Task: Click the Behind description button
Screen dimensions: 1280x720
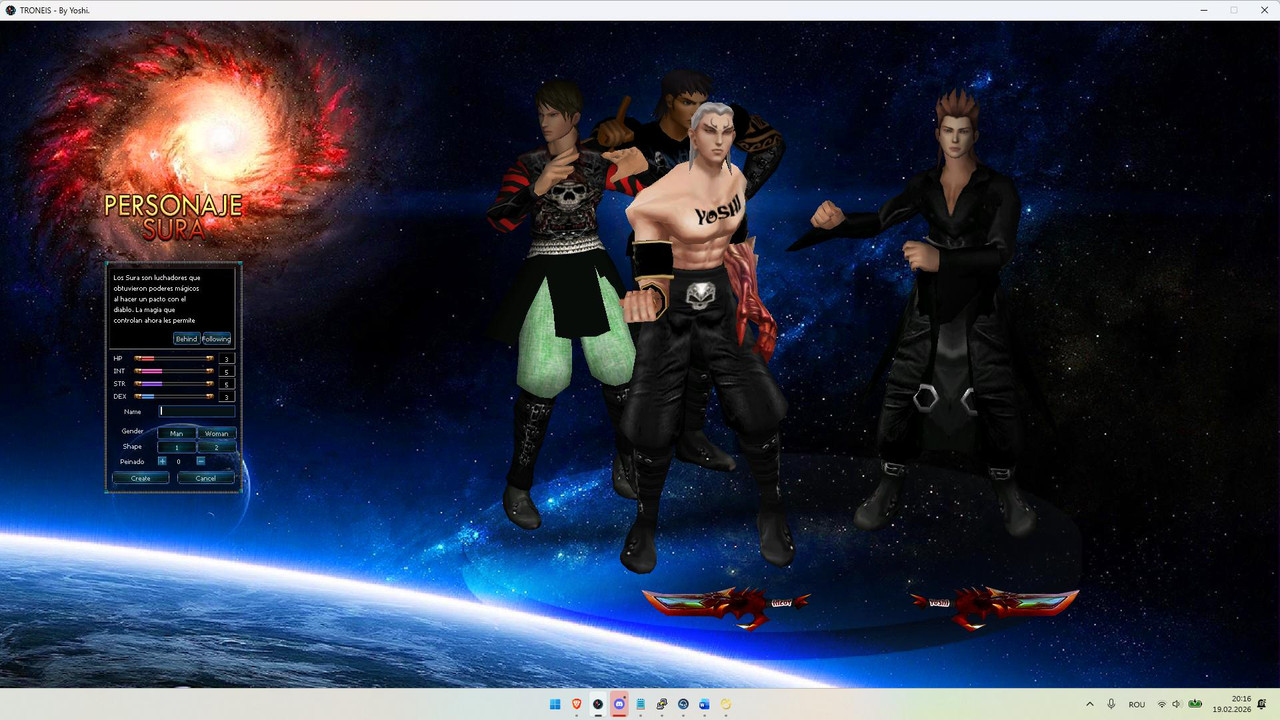Action: pyautogui.click(x=187, y=339)
